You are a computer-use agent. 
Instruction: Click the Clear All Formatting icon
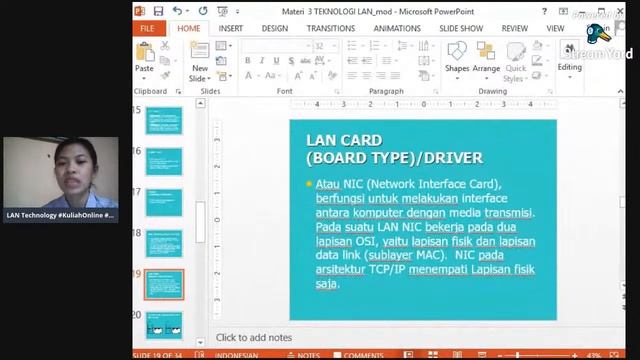(332, 76)
